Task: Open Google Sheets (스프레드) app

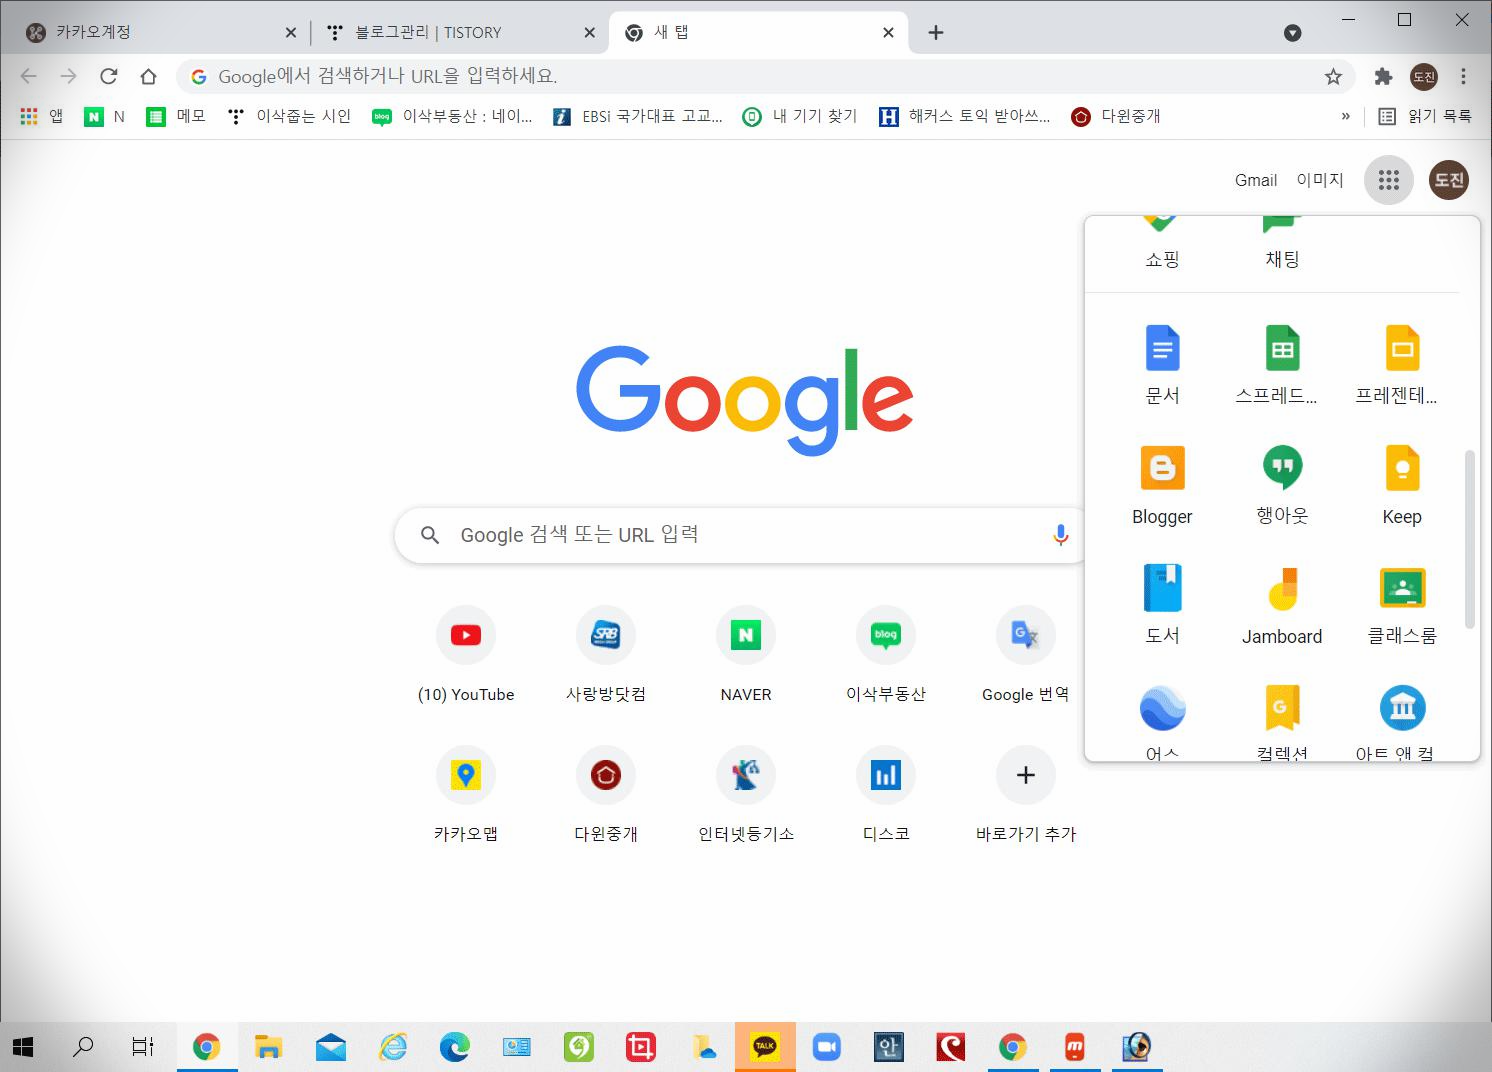Action: click(1282, 365)
